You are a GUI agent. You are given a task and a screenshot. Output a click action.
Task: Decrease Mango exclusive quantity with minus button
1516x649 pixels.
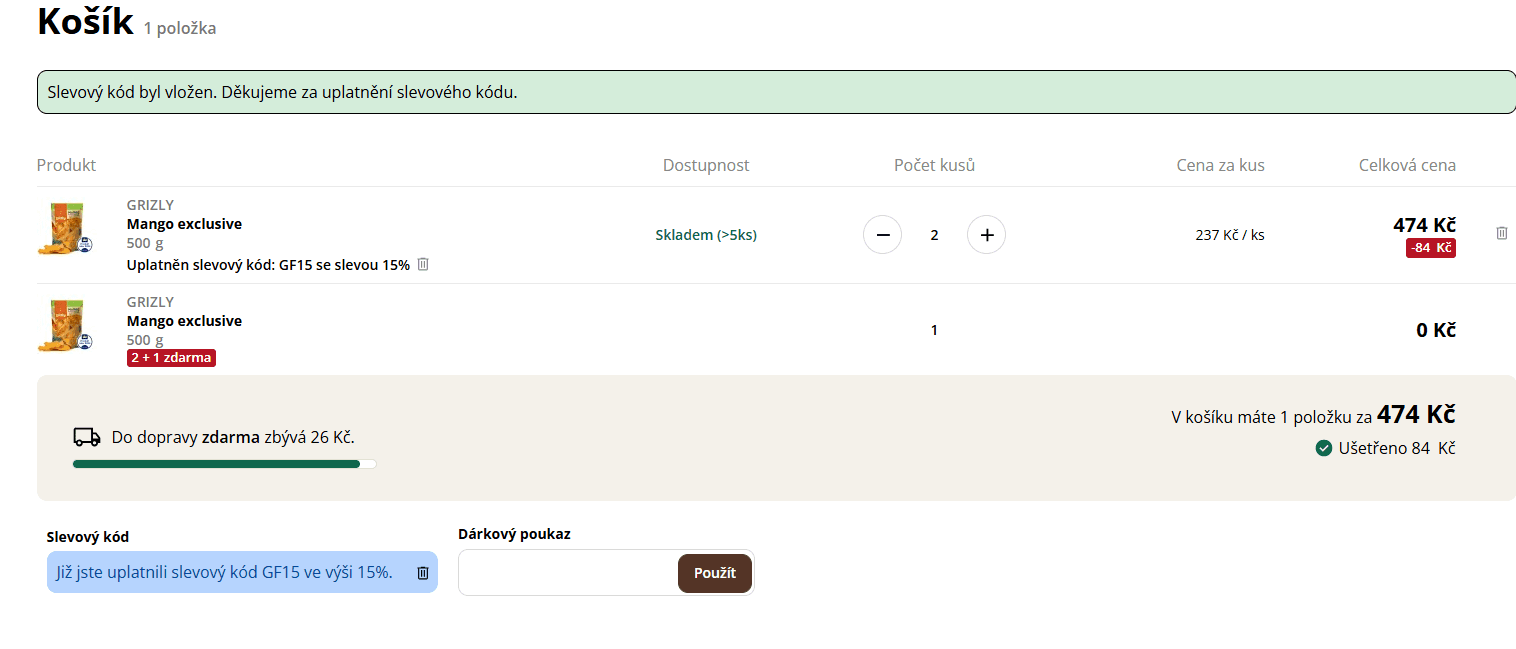tap(882, 235)
